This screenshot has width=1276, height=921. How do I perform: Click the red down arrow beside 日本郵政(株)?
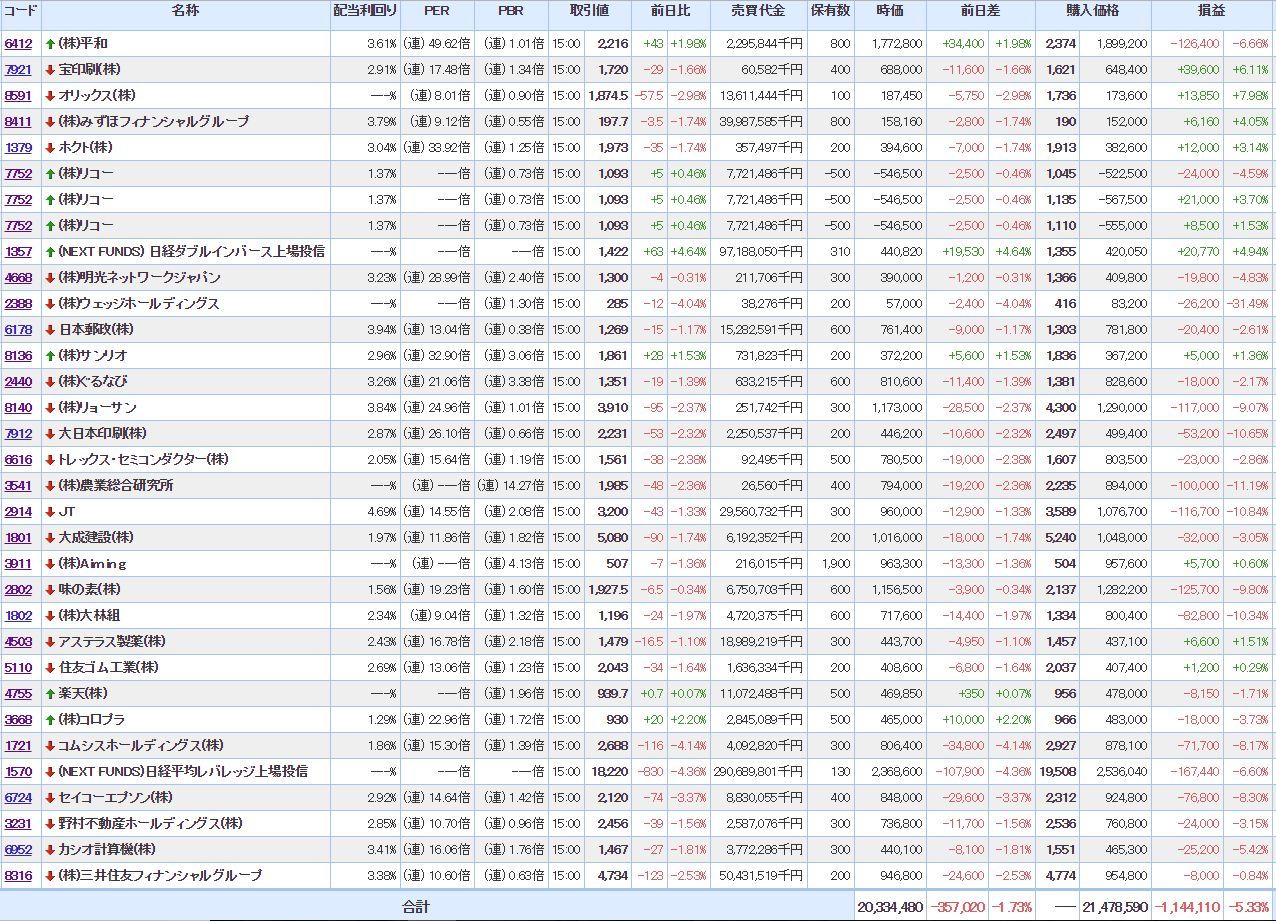tap(50, 330)
